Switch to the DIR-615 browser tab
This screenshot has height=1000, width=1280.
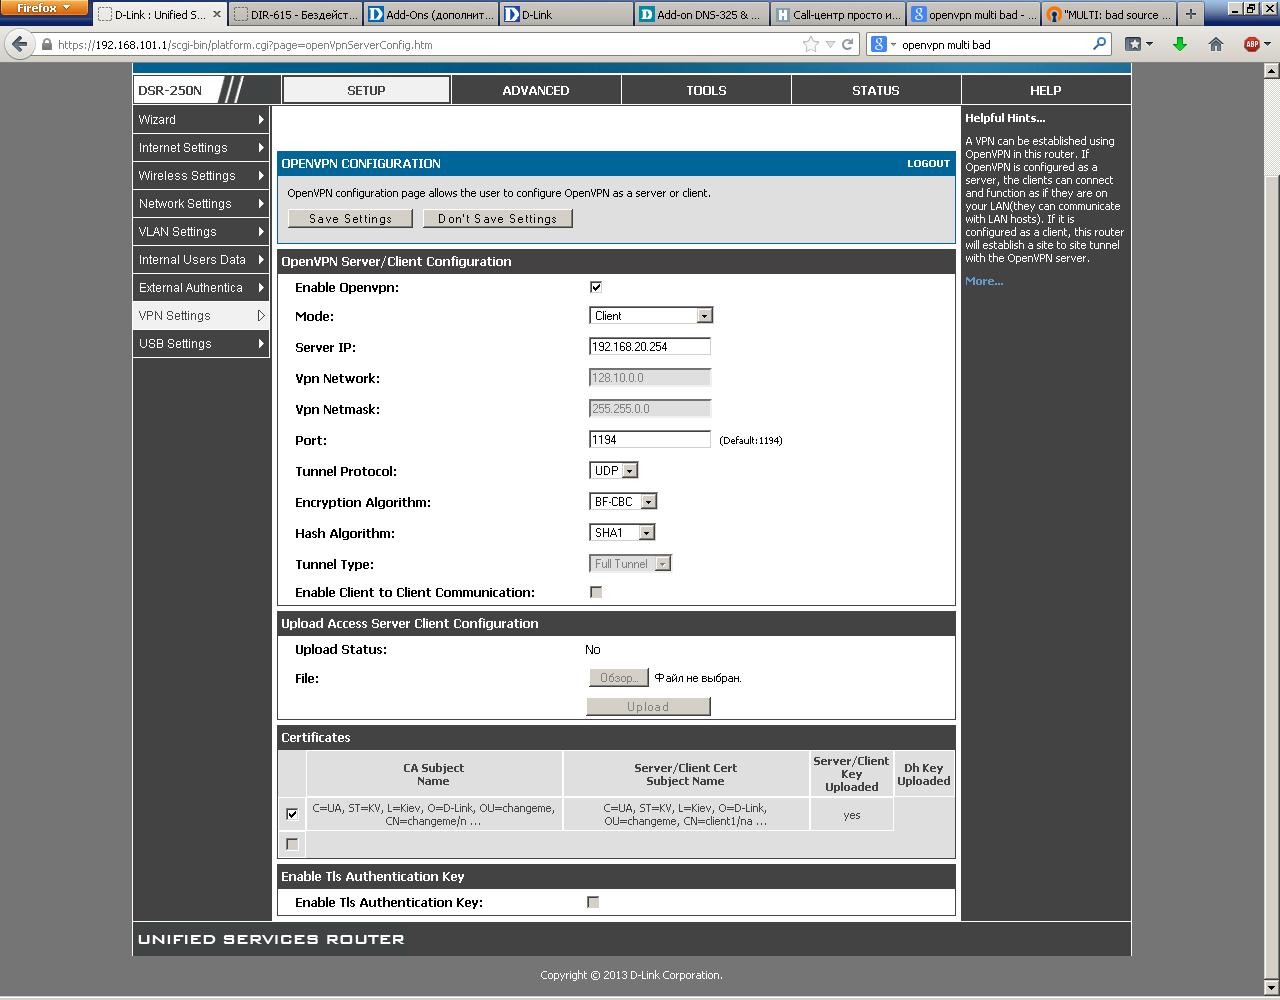[x=295, y=15]
